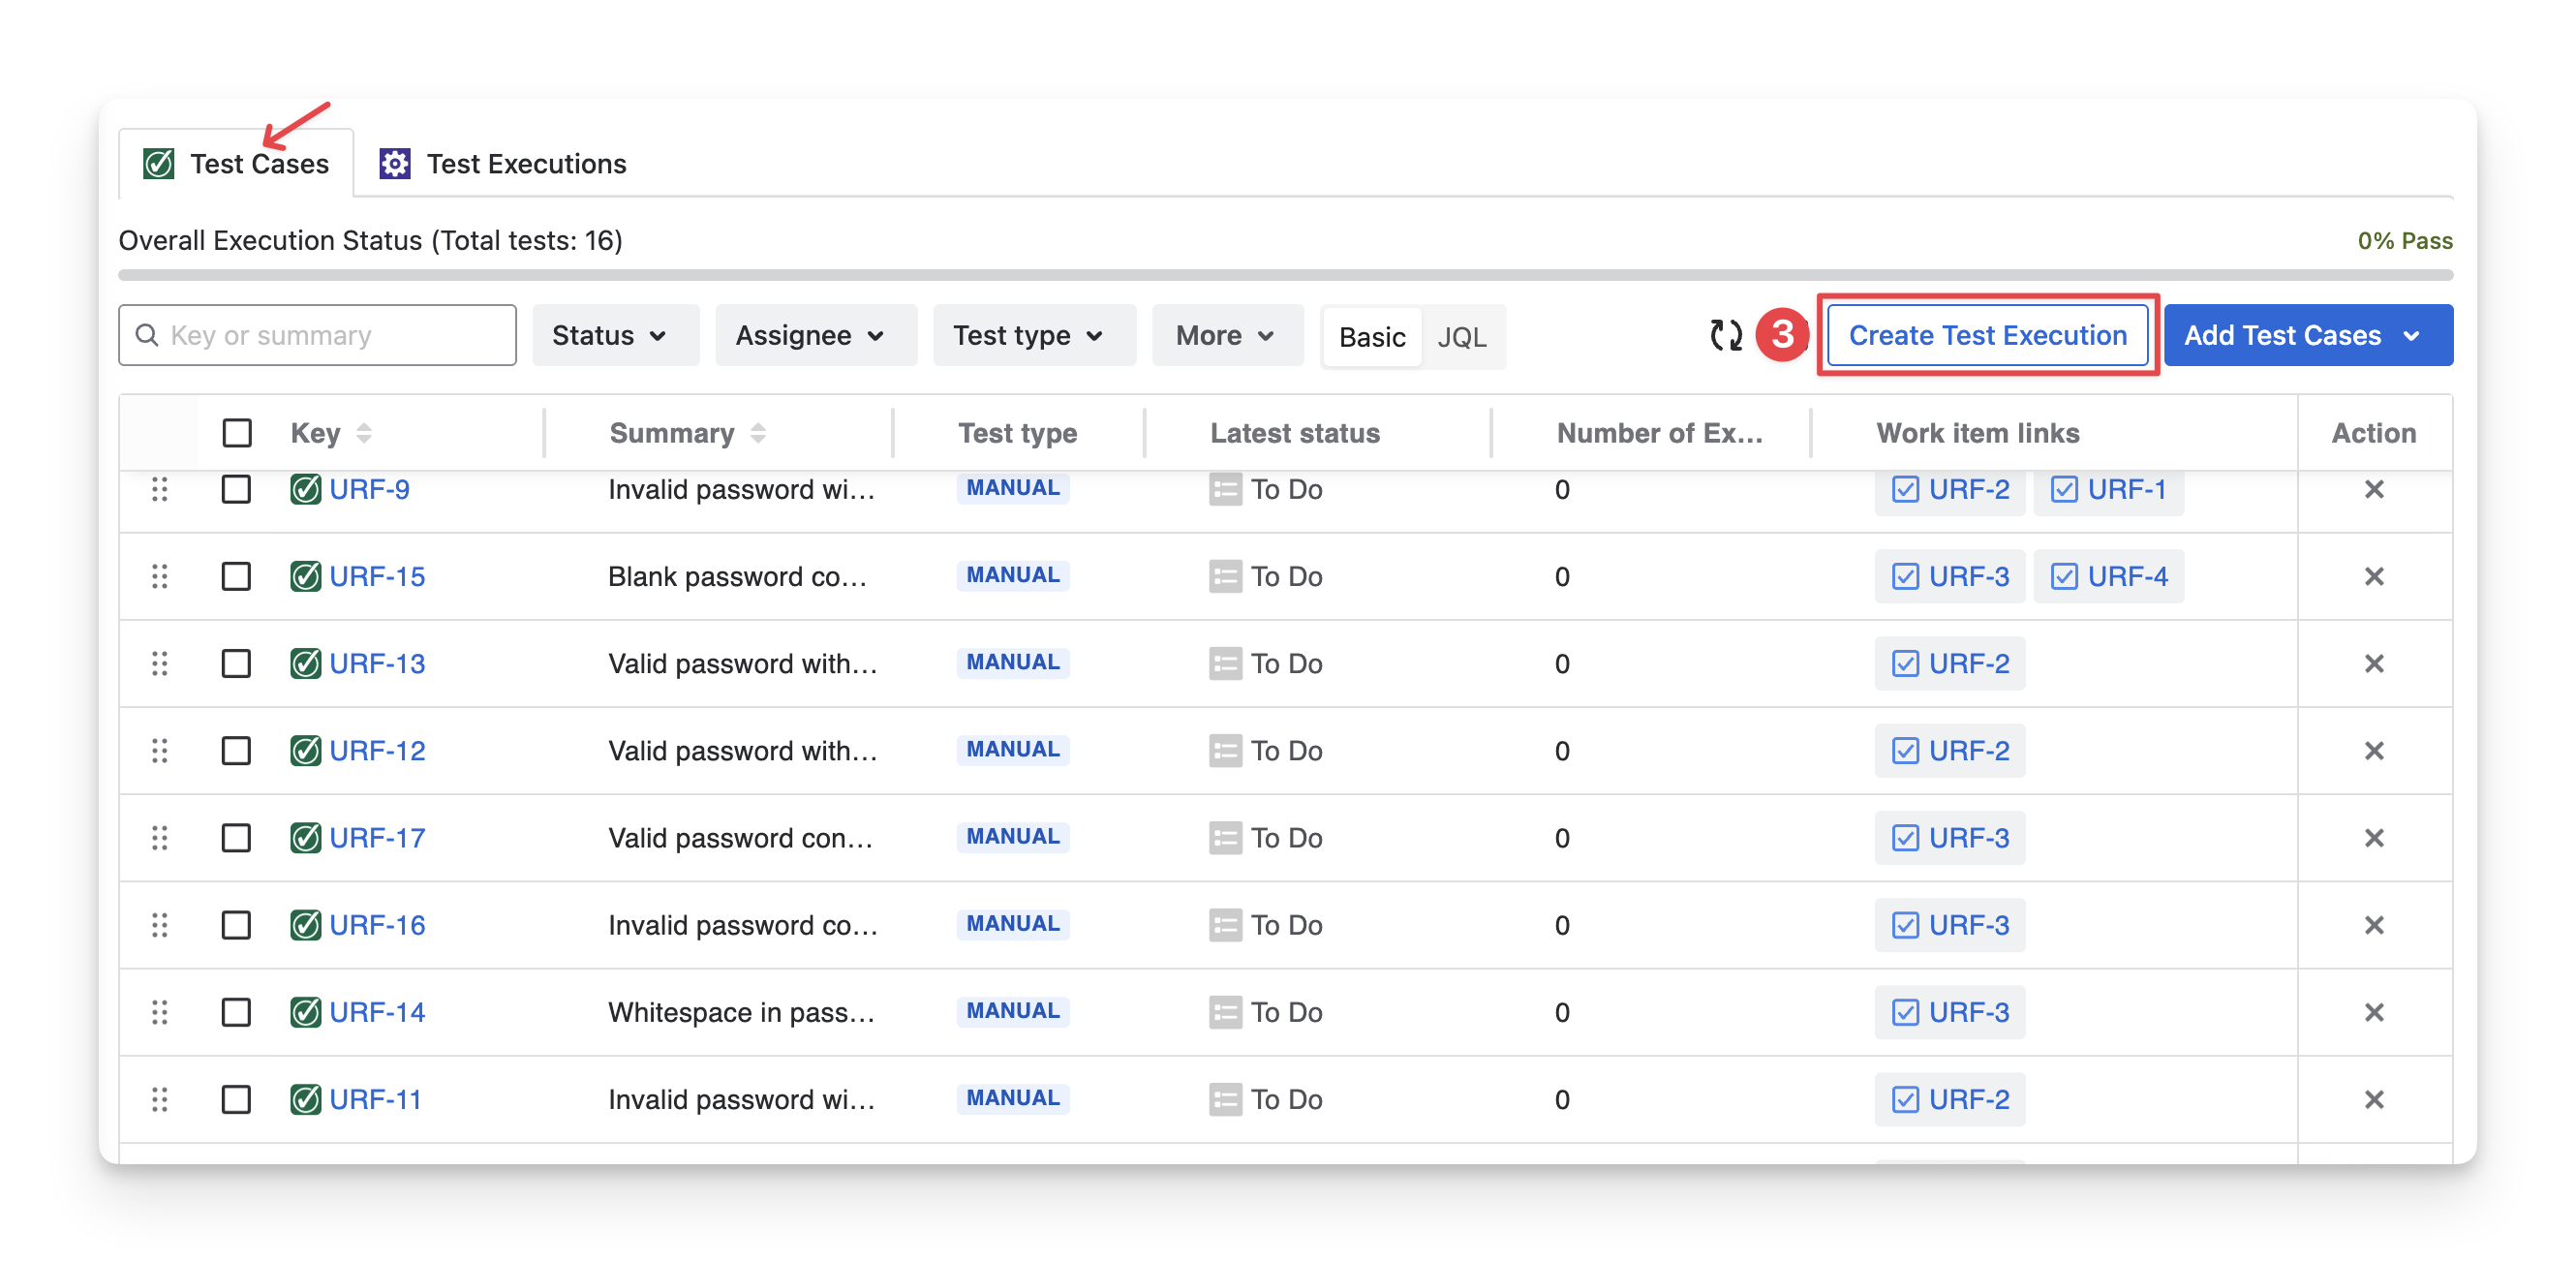The width and height of the screenshot is (2576, 1263).
Task: Check the select-all checkbox in table header
Action: [237, 433]
